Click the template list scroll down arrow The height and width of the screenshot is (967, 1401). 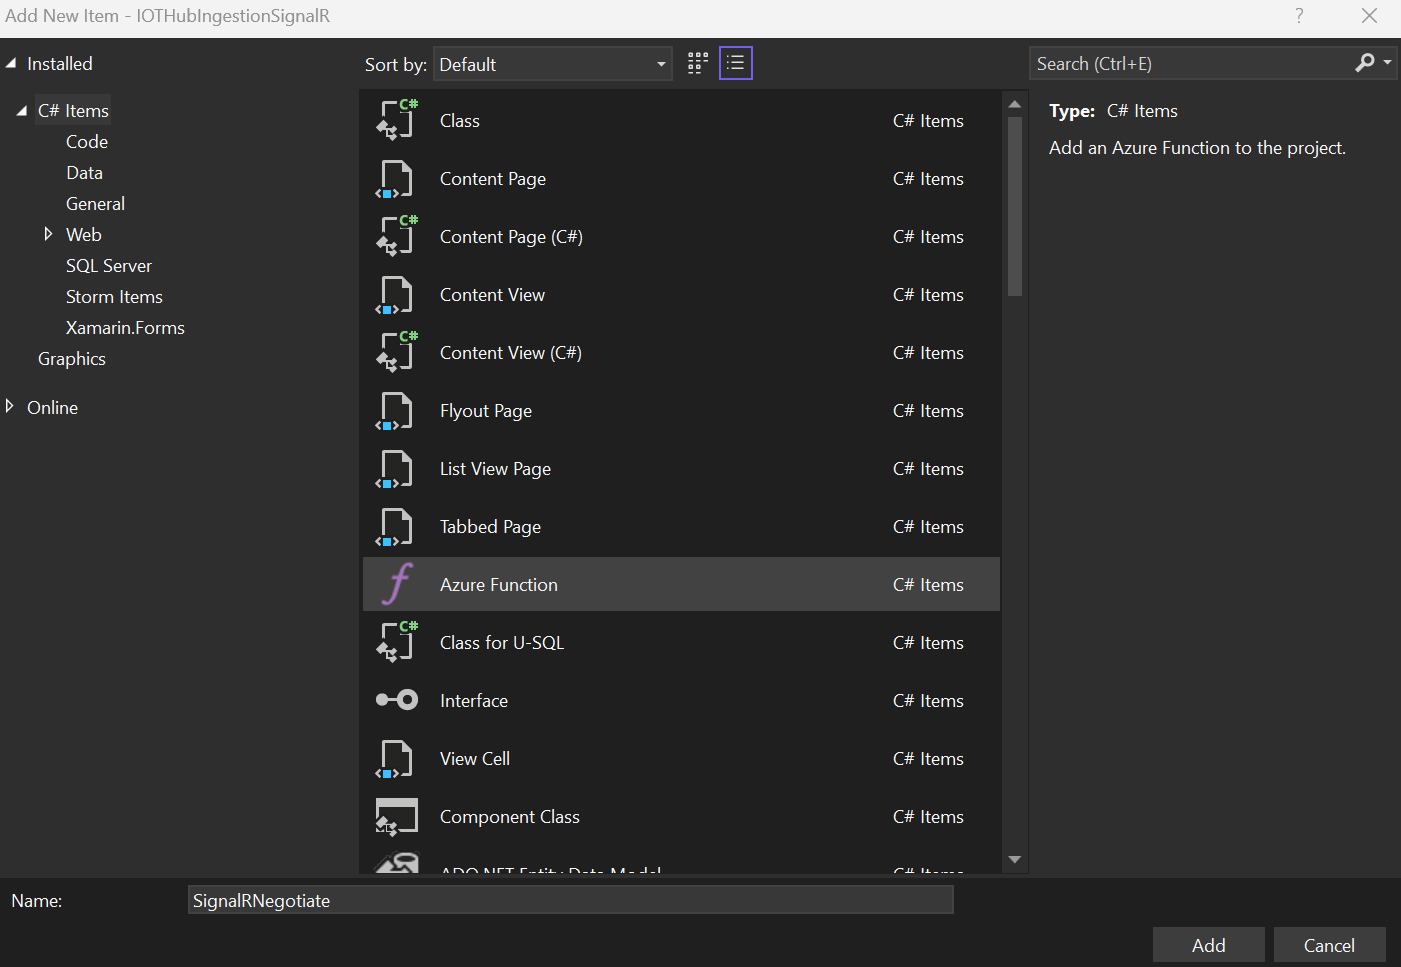(1015, 859)
